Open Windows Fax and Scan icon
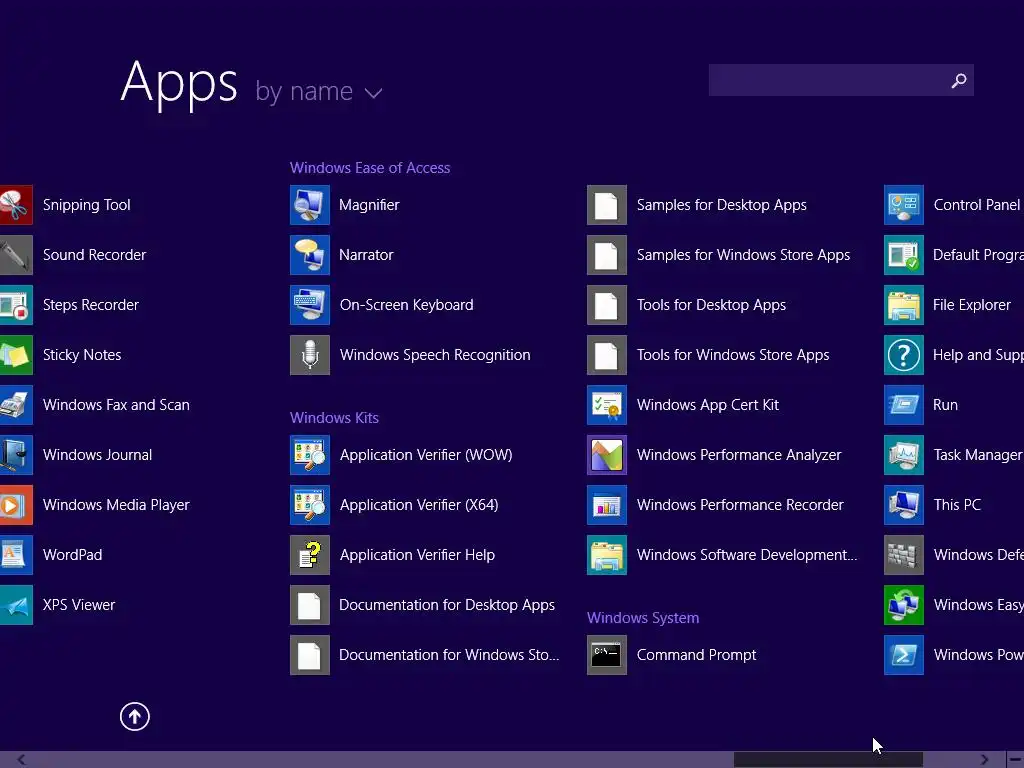The width and height of the screenshot is (1024, 768). point(16,405)
